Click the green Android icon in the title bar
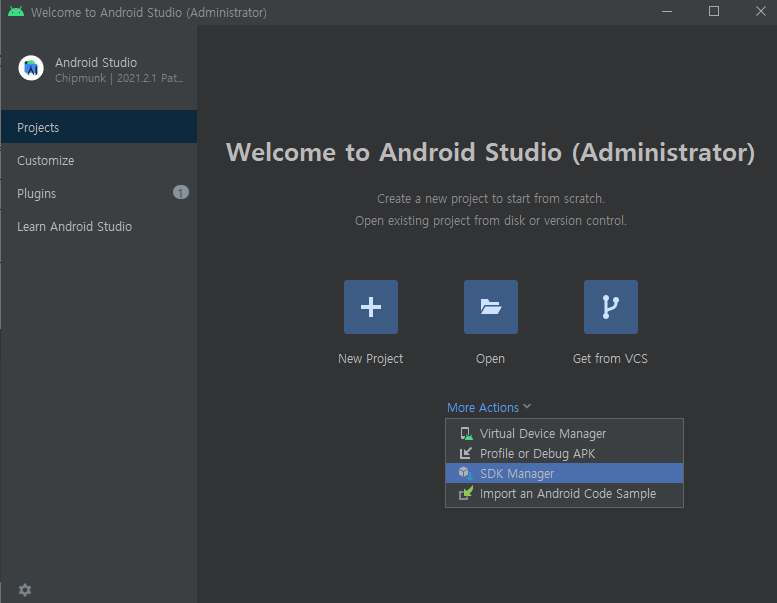 tap(16, 12)
